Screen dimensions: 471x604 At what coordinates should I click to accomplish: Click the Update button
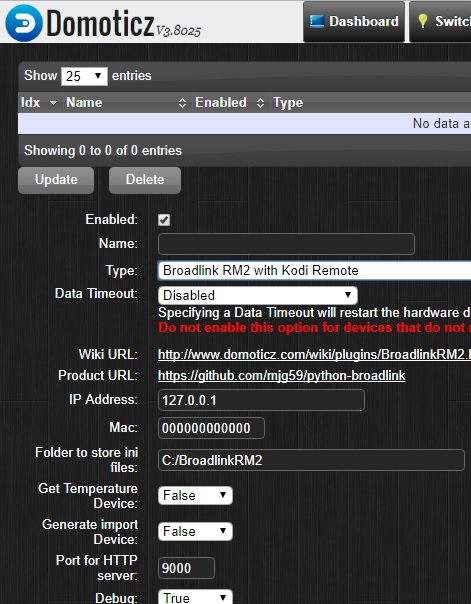(56, 180)
